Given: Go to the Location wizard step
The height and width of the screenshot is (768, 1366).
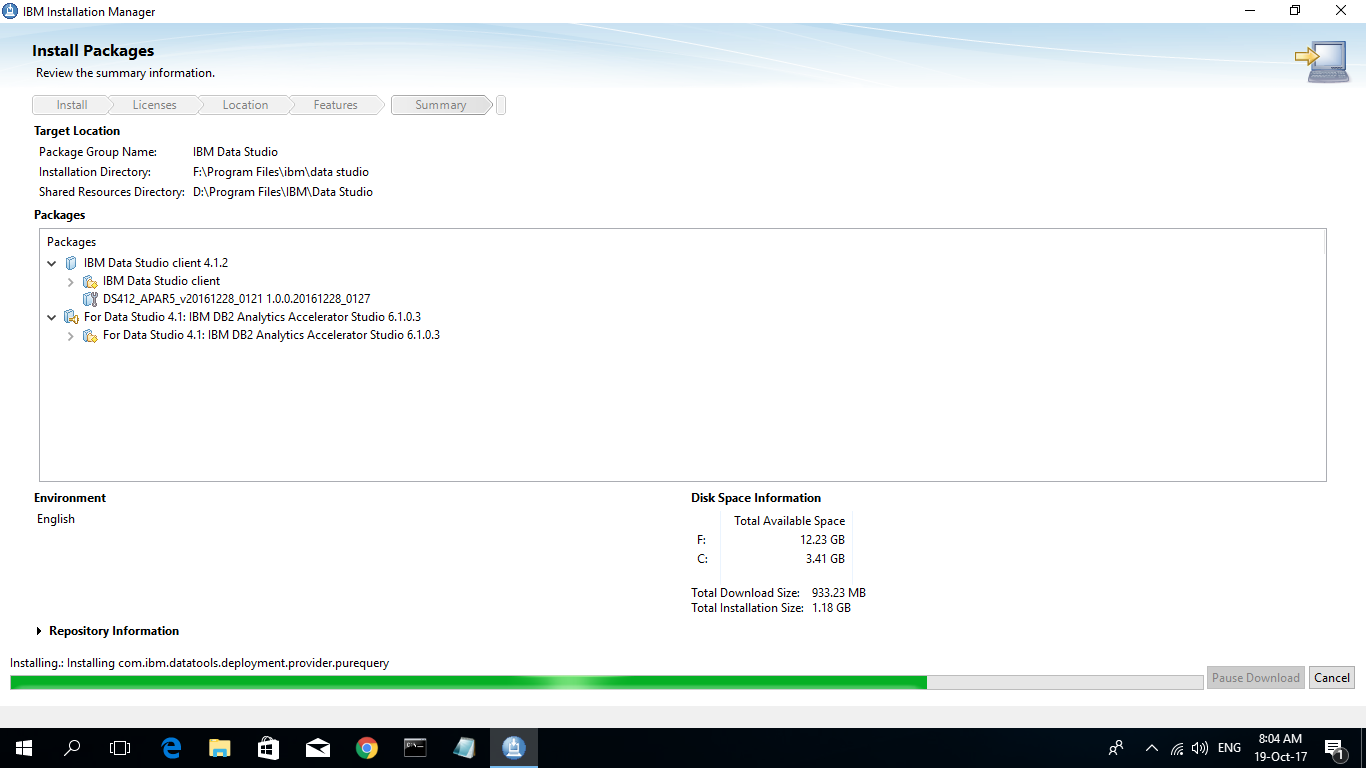Looking at the screenshot, I should [x=245, y=105].
